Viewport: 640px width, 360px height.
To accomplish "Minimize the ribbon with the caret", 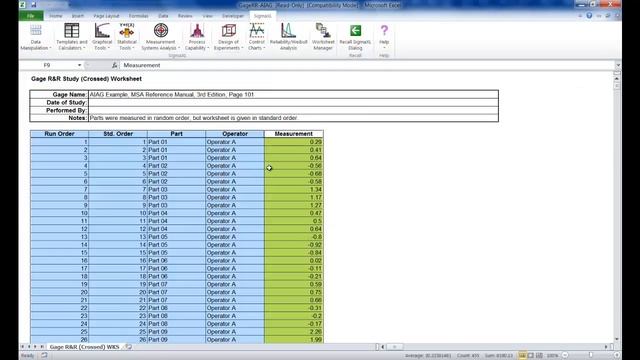I will (580, 16).
